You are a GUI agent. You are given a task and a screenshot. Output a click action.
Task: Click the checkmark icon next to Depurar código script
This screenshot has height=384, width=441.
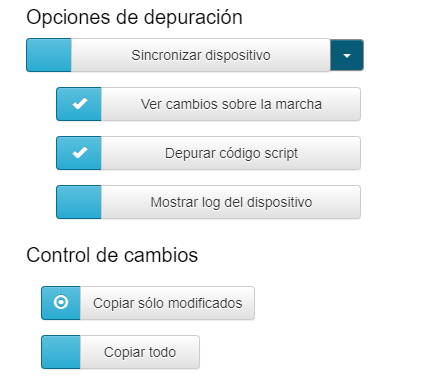[x=80, y=153]
